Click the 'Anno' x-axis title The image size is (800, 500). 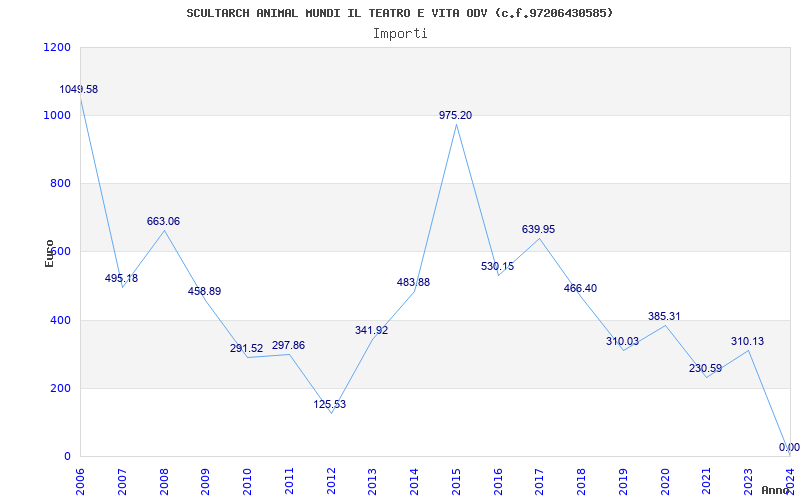(776, 490)
